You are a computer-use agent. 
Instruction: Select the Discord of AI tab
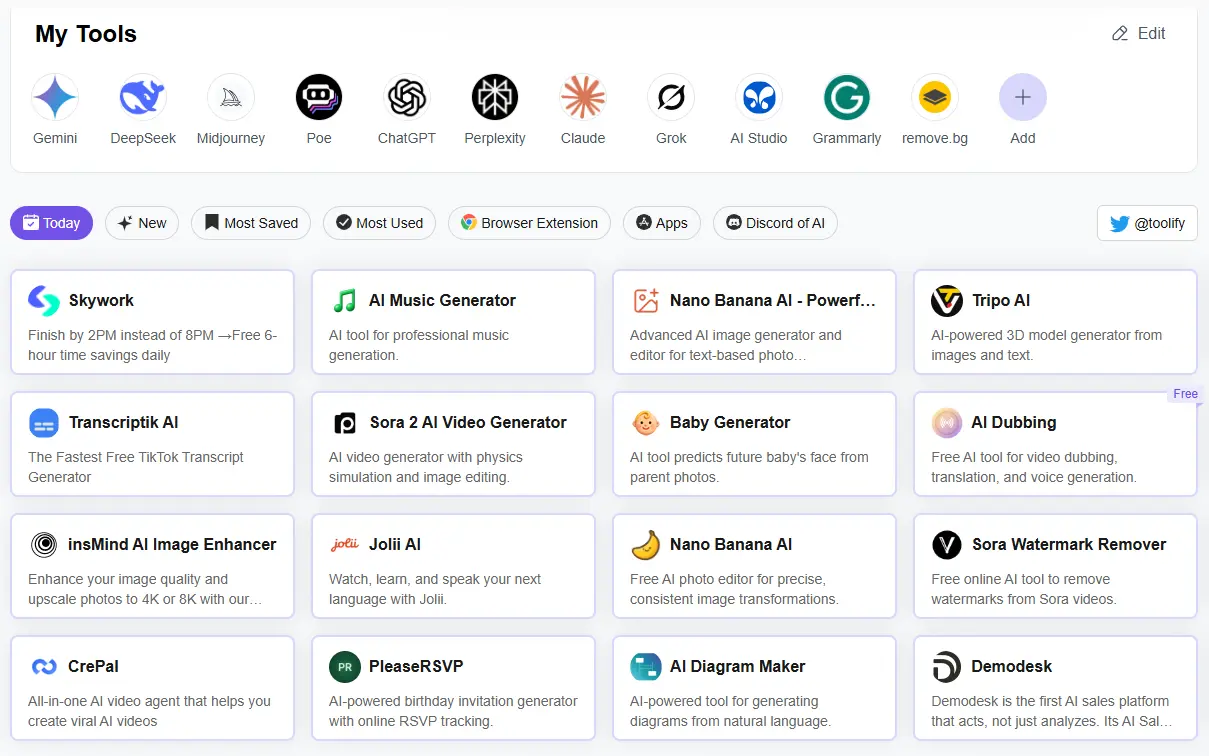pyautogui.click(x=775, y=223)
